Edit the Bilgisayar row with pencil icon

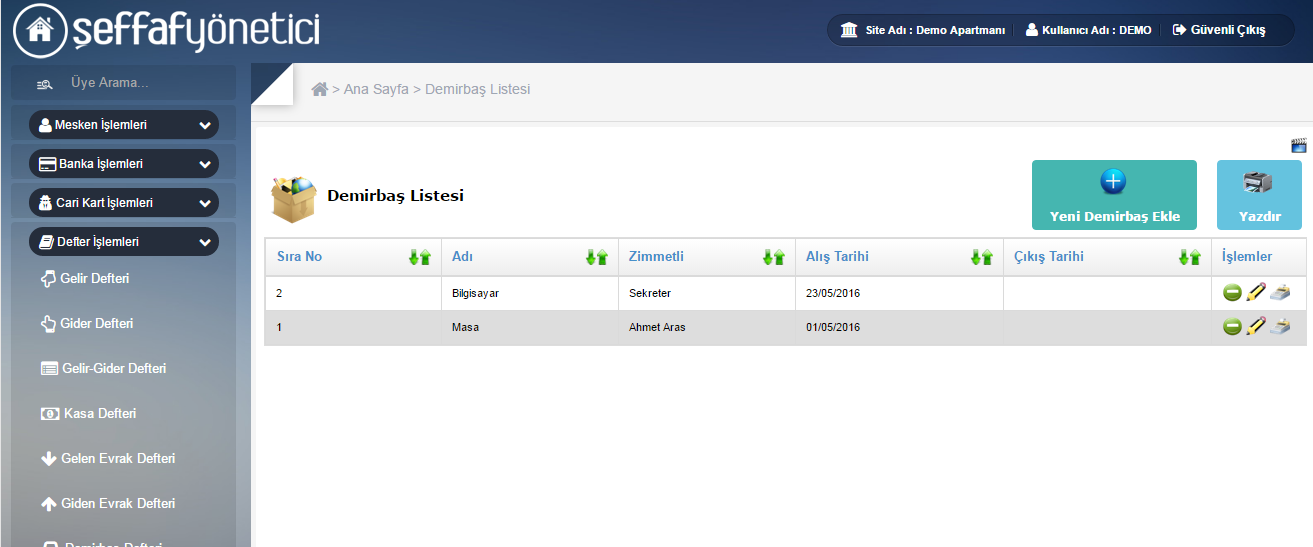coord(1256,293)
